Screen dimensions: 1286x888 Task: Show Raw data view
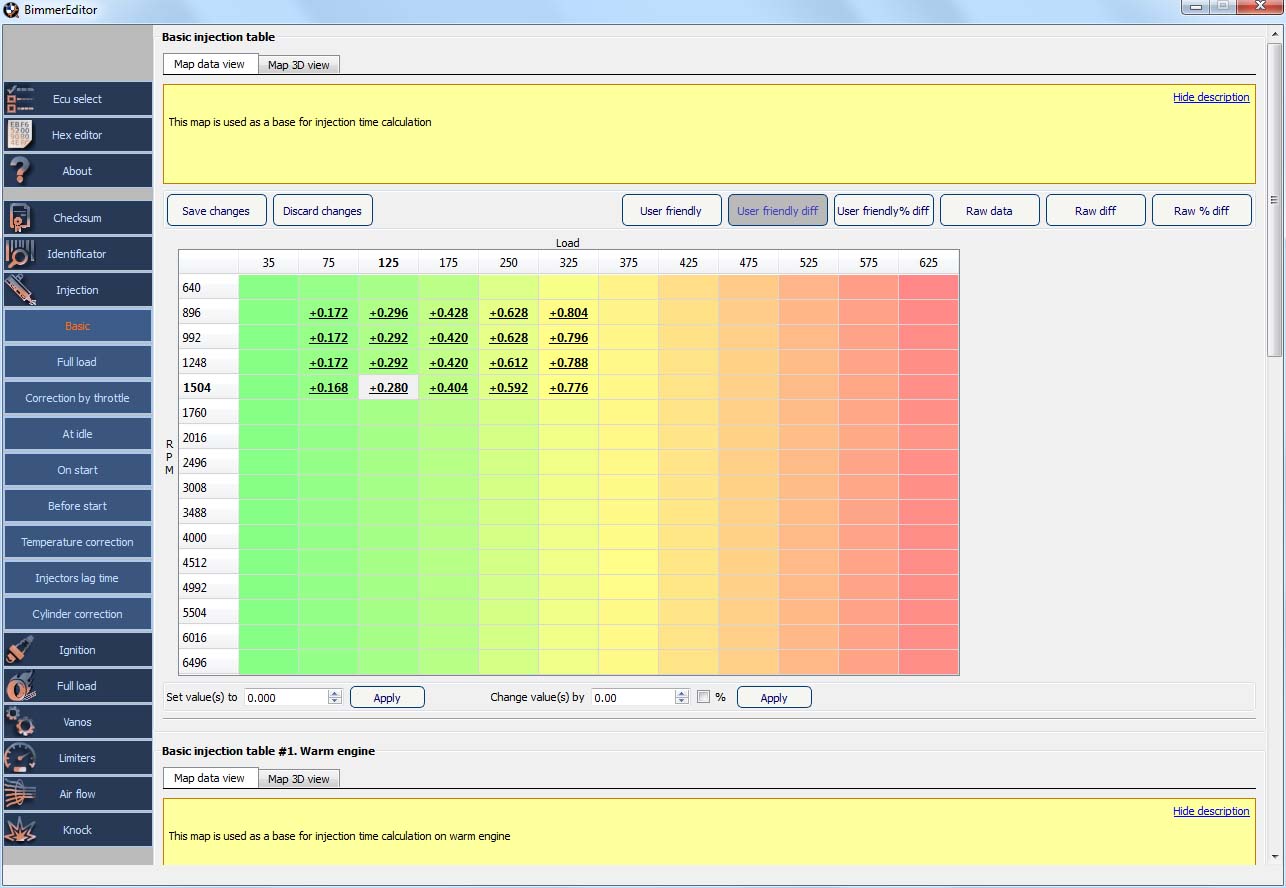(989, 211)
